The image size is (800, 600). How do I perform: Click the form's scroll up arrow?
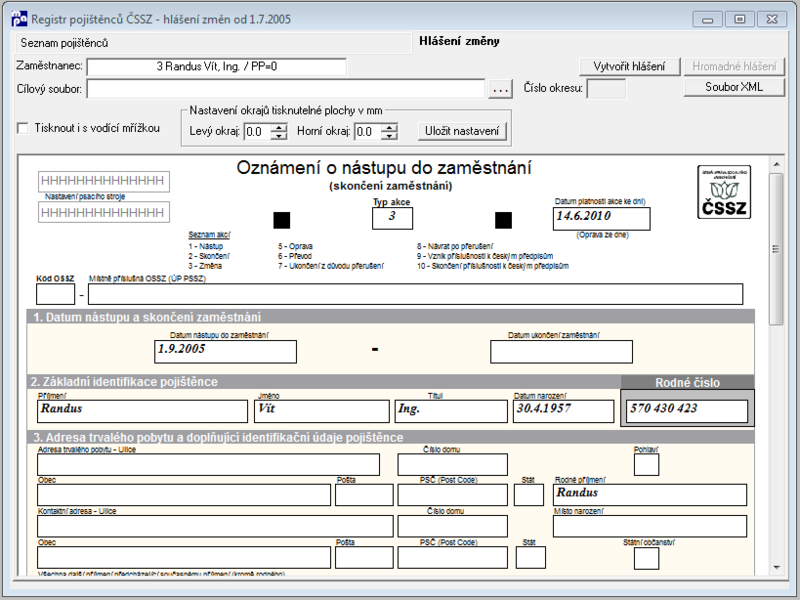tap(776, 164)
